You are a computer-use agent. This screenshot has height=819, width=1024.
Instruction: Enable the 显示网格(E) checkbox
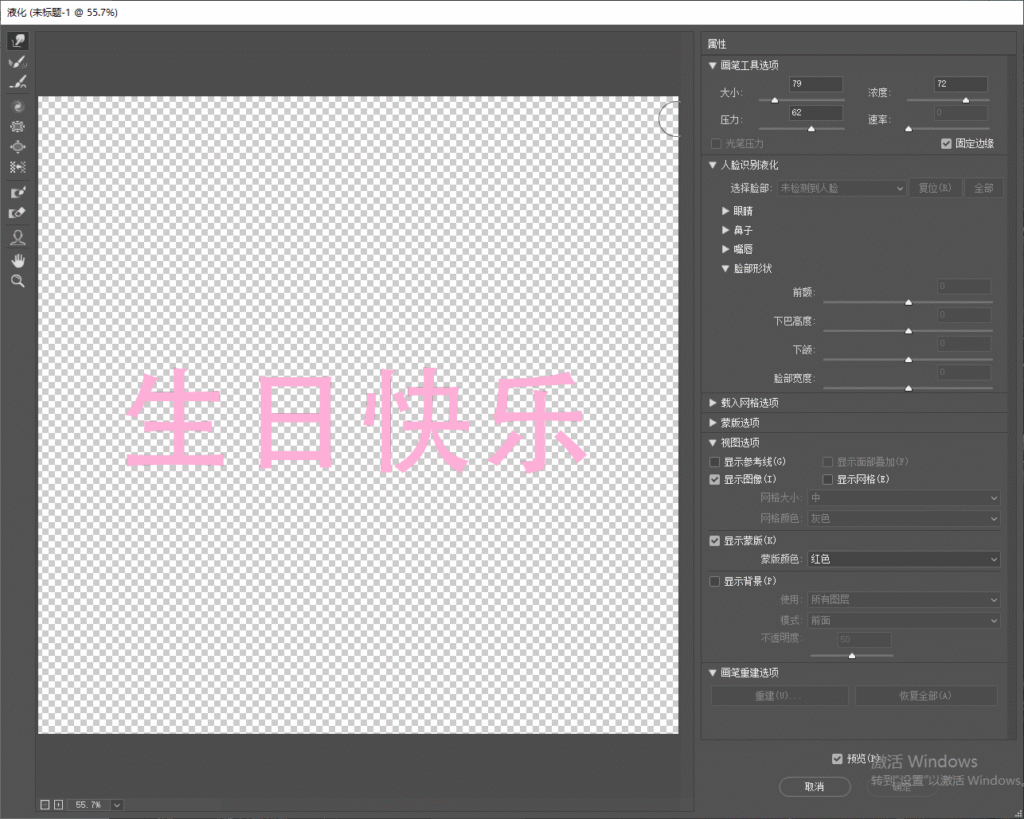point(828,479)
